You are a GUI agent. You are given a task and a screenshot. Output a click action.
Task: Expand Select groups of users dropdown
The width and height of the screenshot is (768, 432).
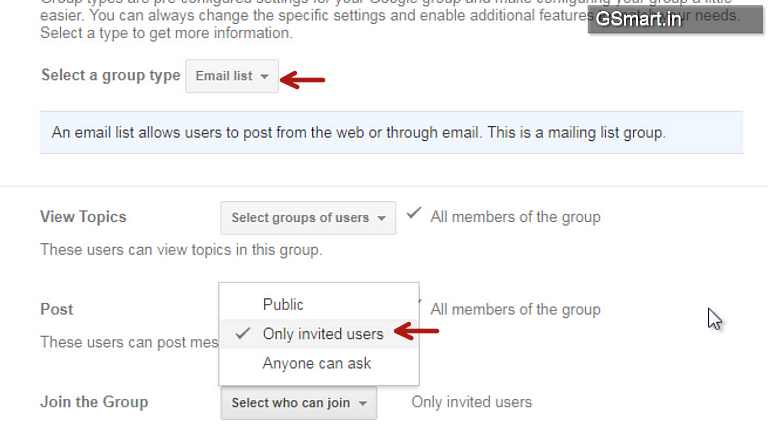308,217
